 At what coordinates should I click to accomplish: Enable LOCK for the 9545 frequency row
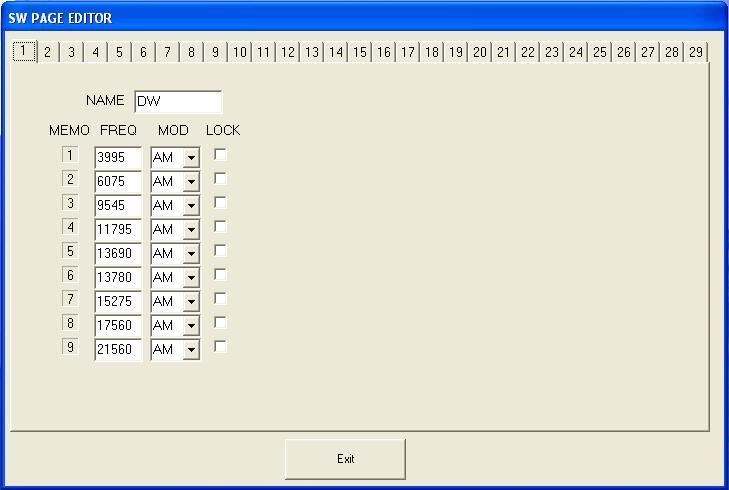tap(221, 203)
